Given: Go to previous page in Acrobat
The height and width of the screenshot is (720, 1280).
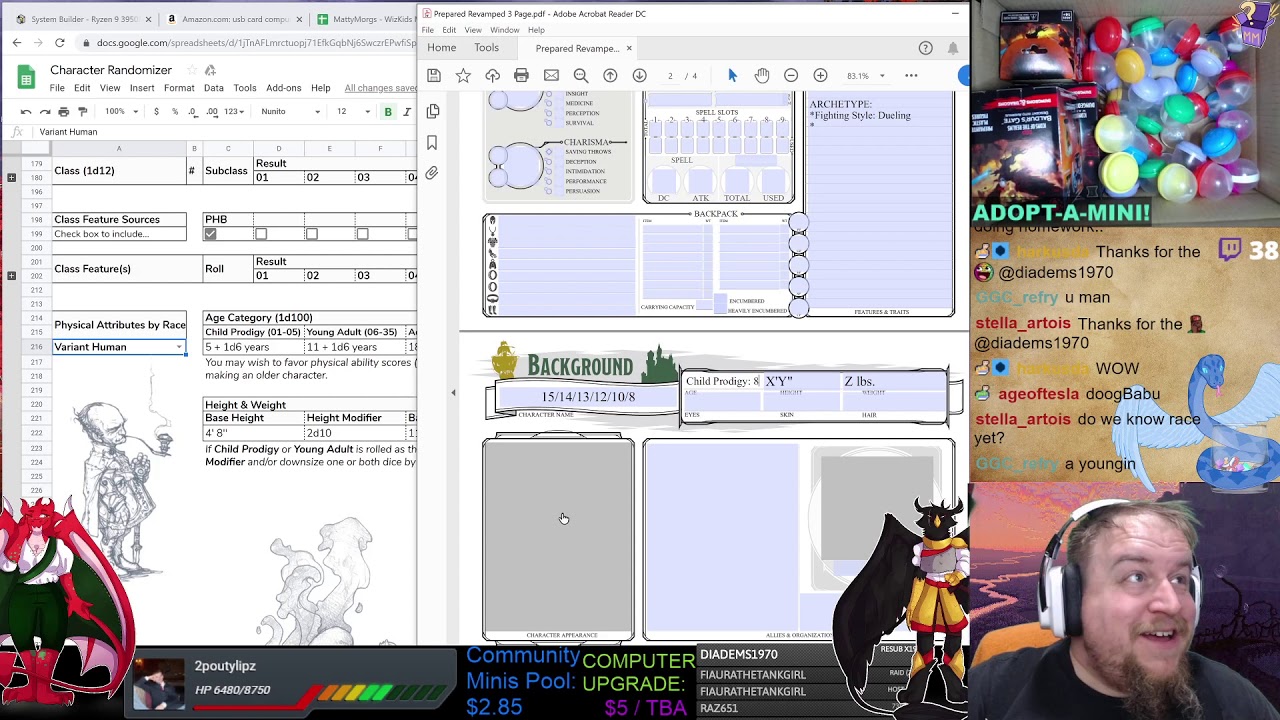Looking at the screenshot, I should click(x=610, y=76).
